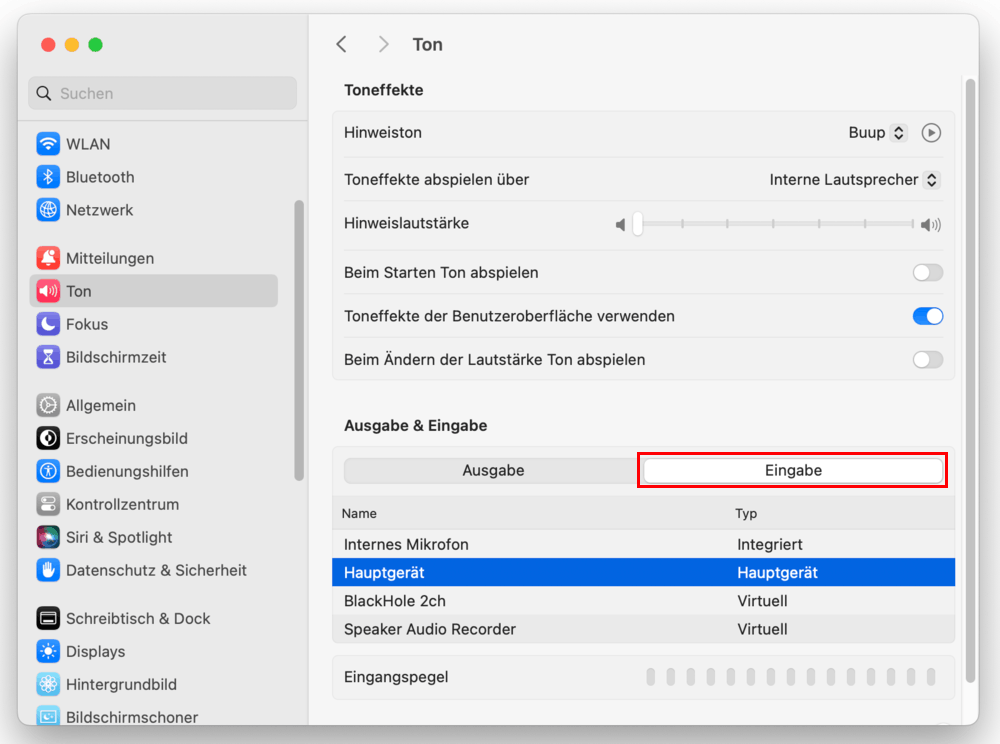Viewport: 1000px width, 744px height.
Task: Toggle Beim Ändern der Lautstärke Ton abspielen
Action: (927, 360)
